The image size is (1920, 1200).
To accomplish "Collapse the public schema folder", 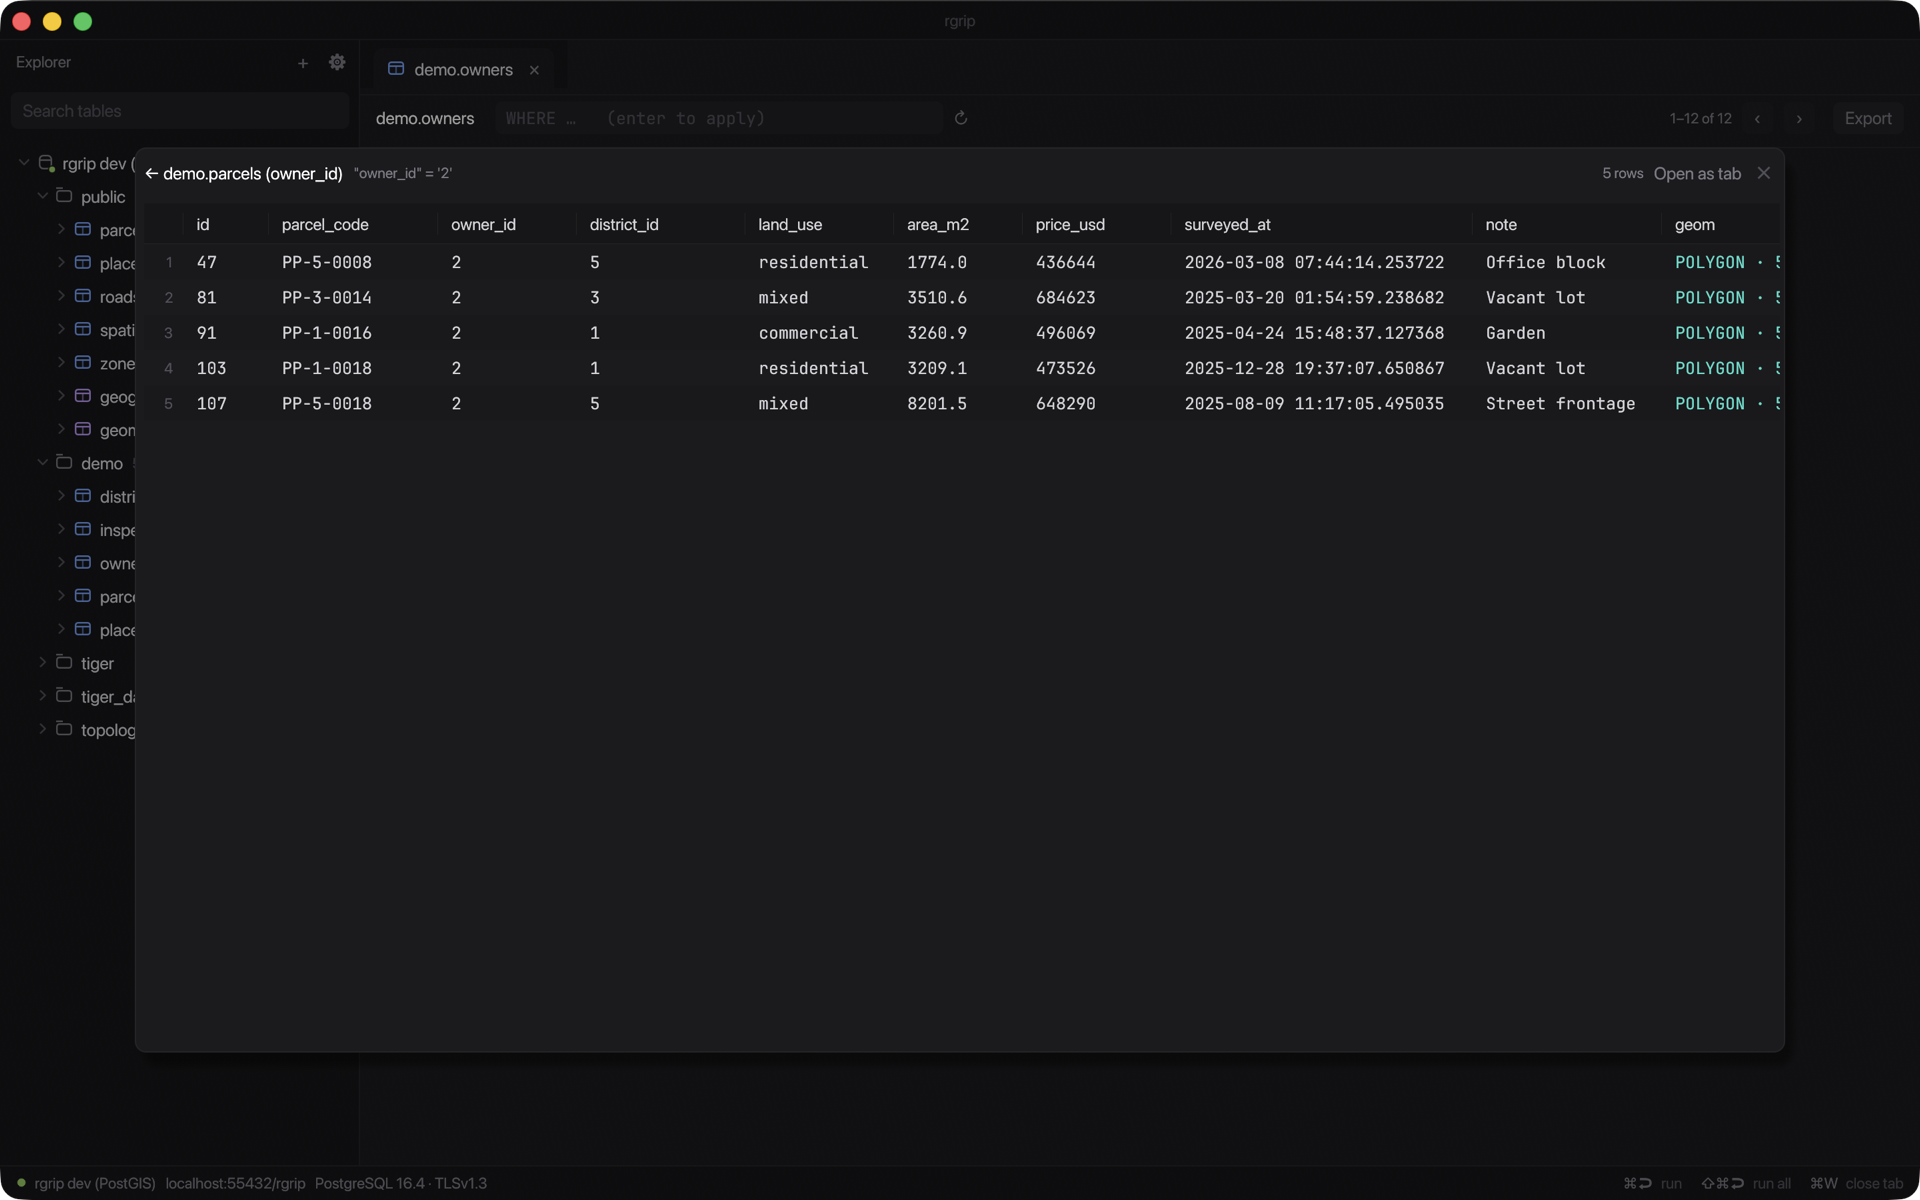I will point(43,196).
